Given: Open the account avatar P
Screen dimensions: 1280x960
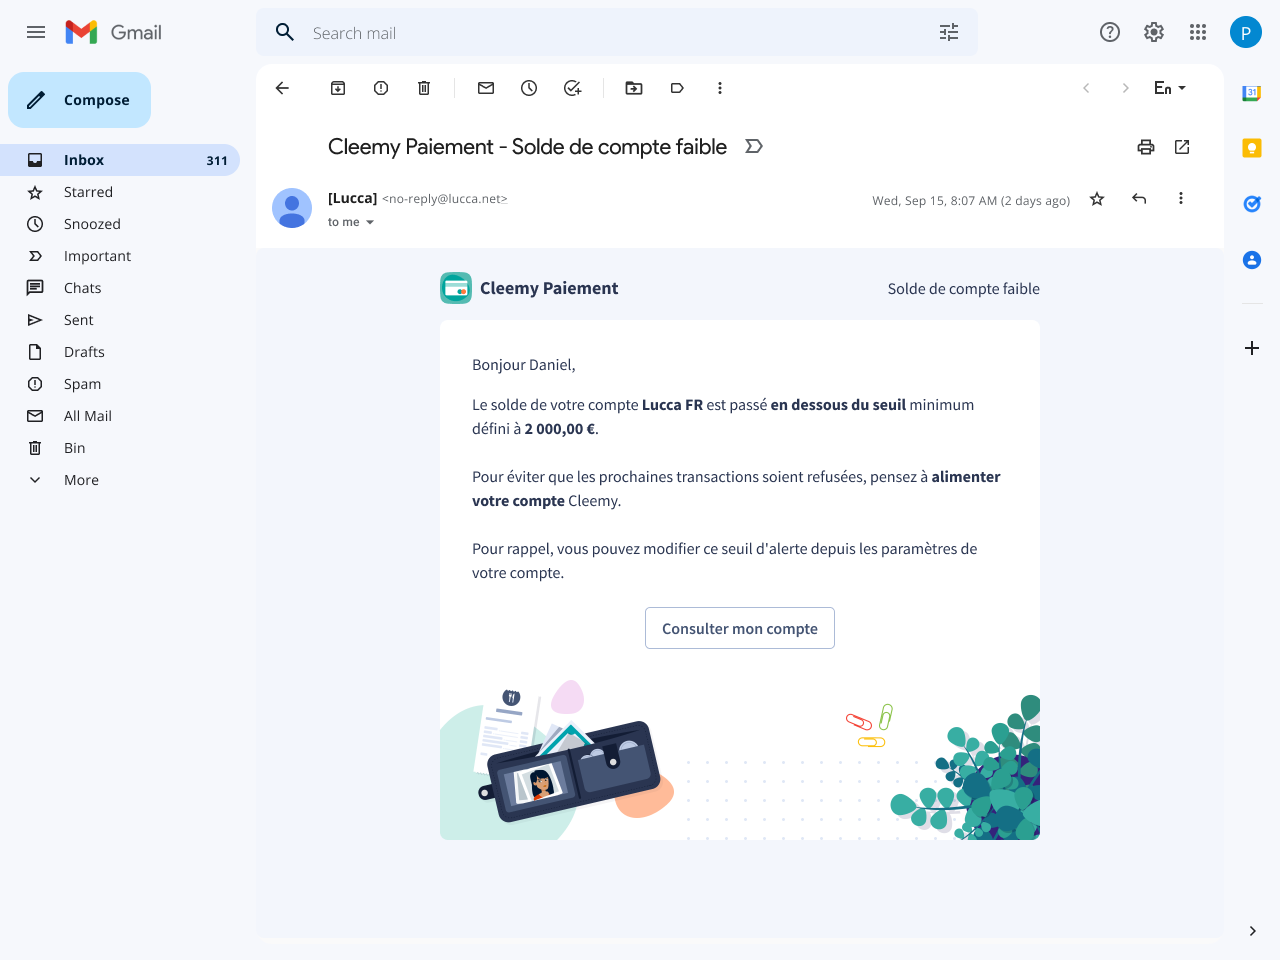Looking at the screenshot, I should [x=1246, y=32].
